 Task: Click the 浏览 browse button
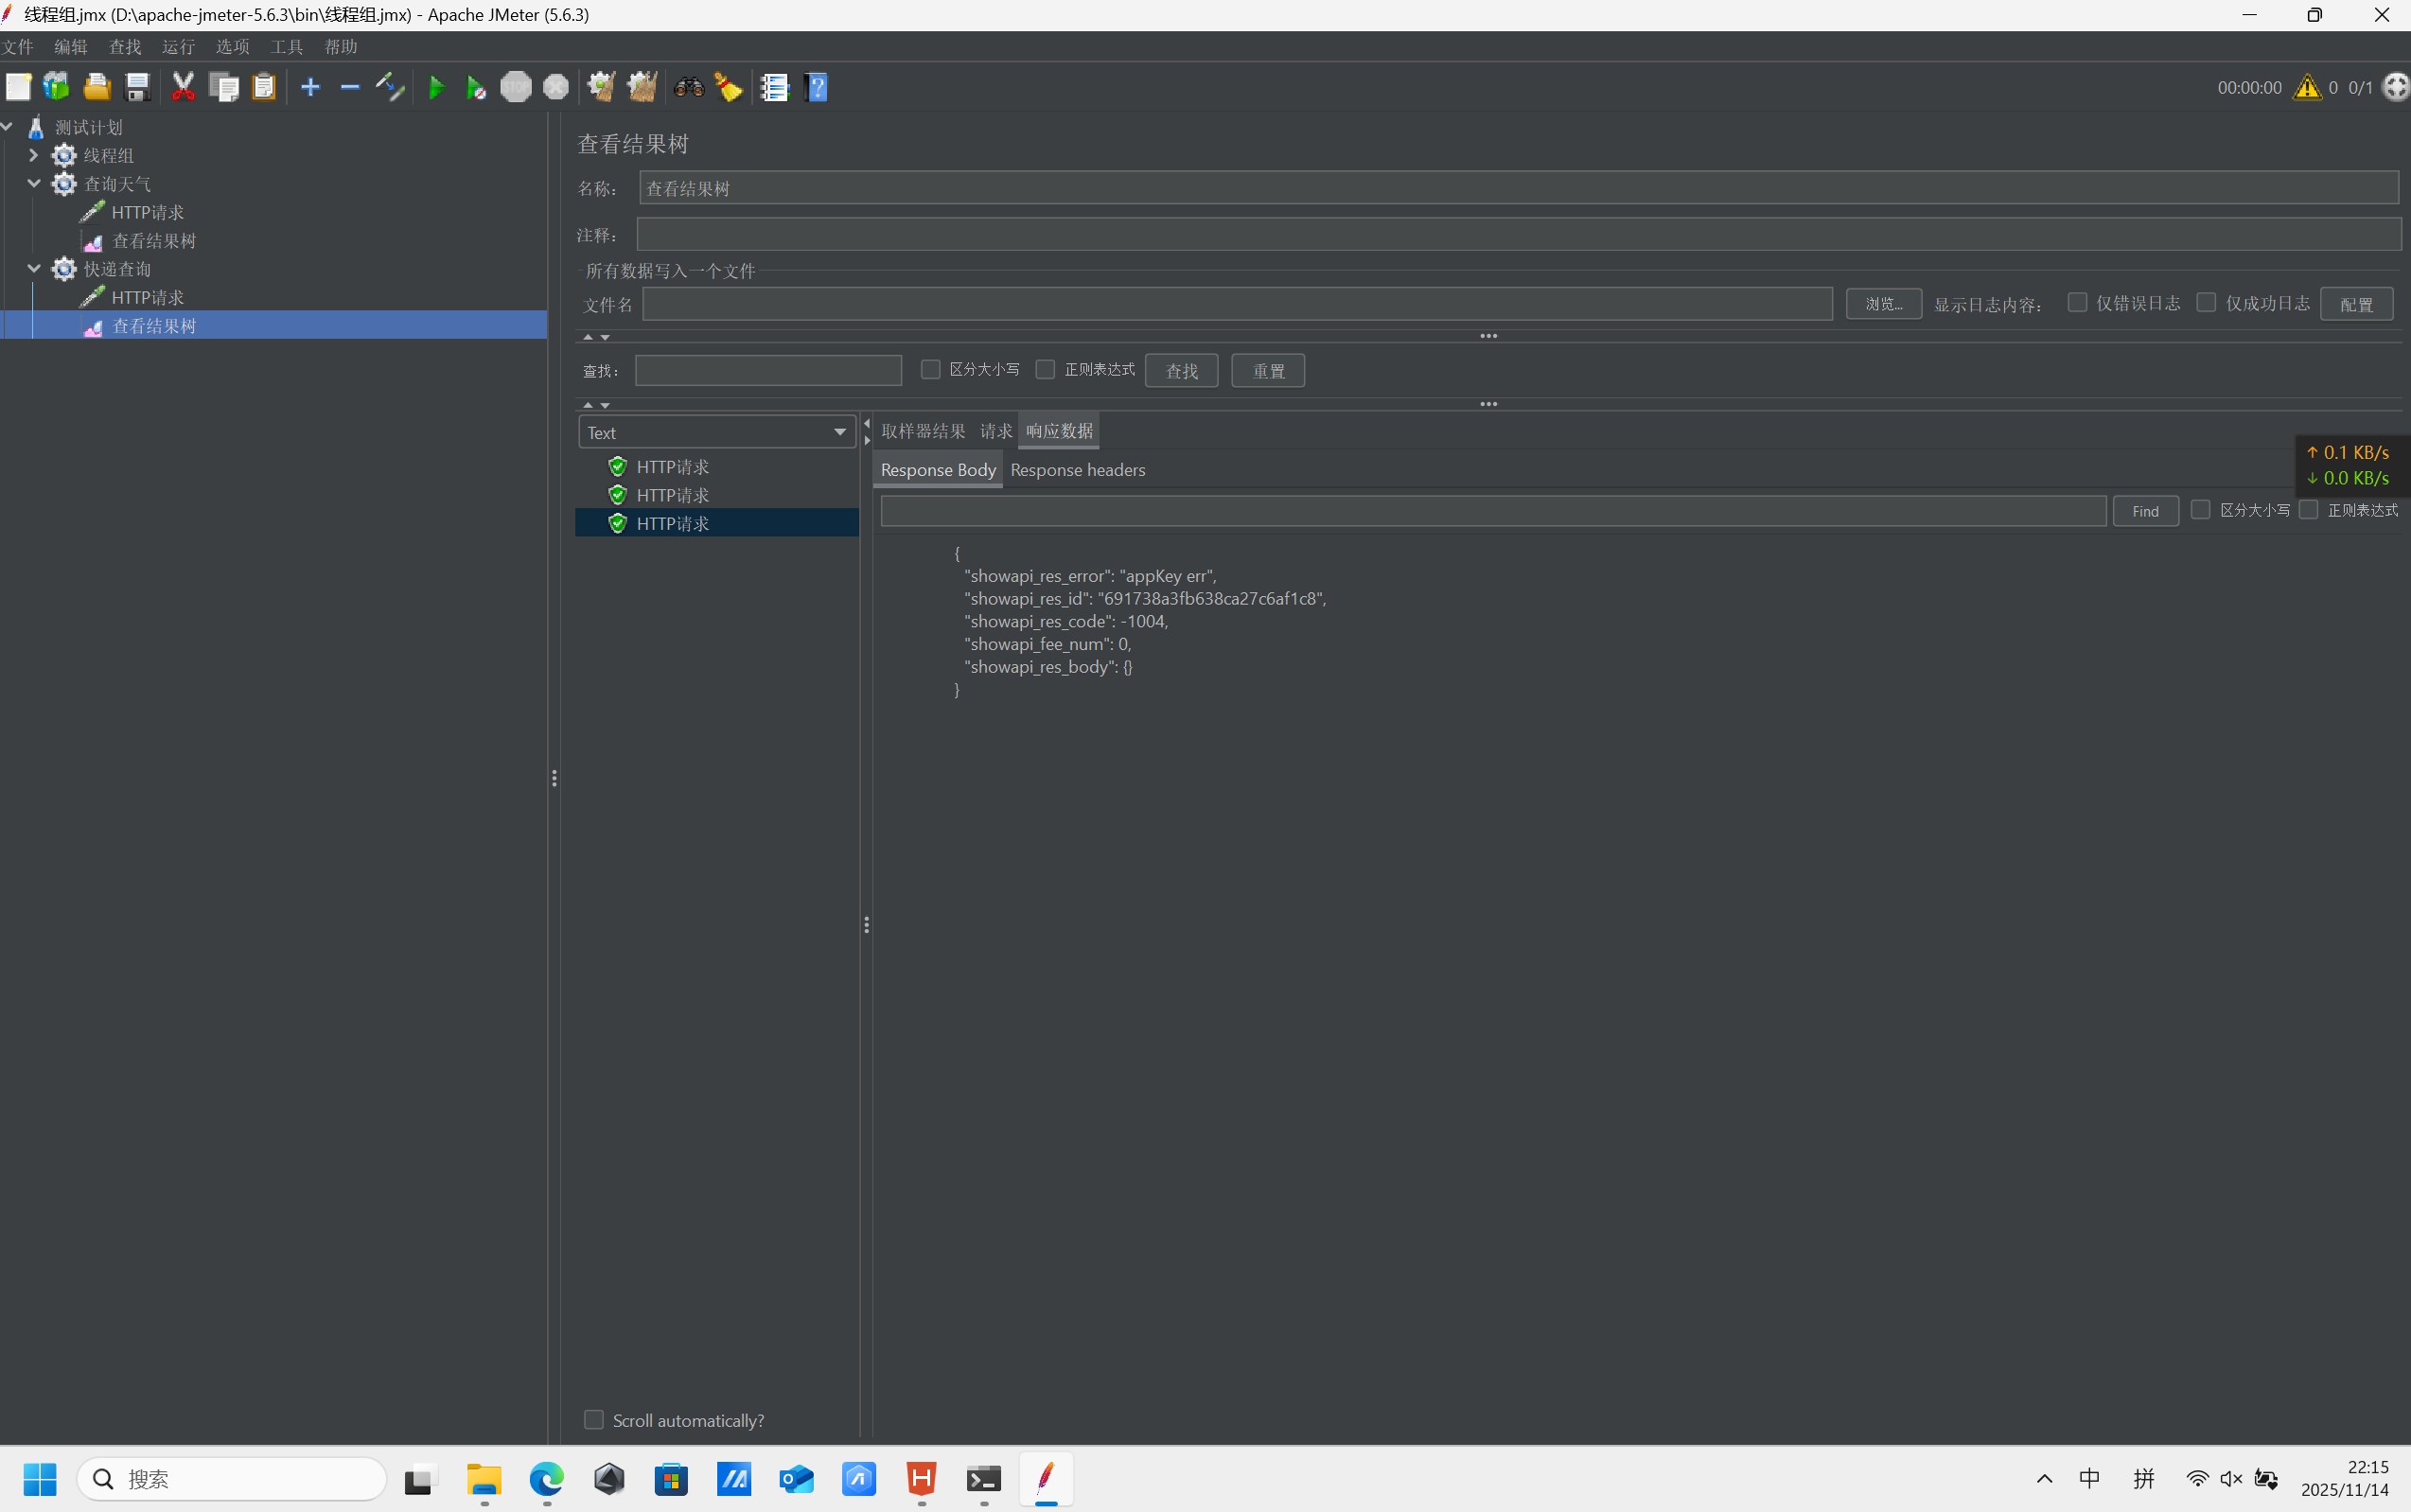click(1883, 304)
